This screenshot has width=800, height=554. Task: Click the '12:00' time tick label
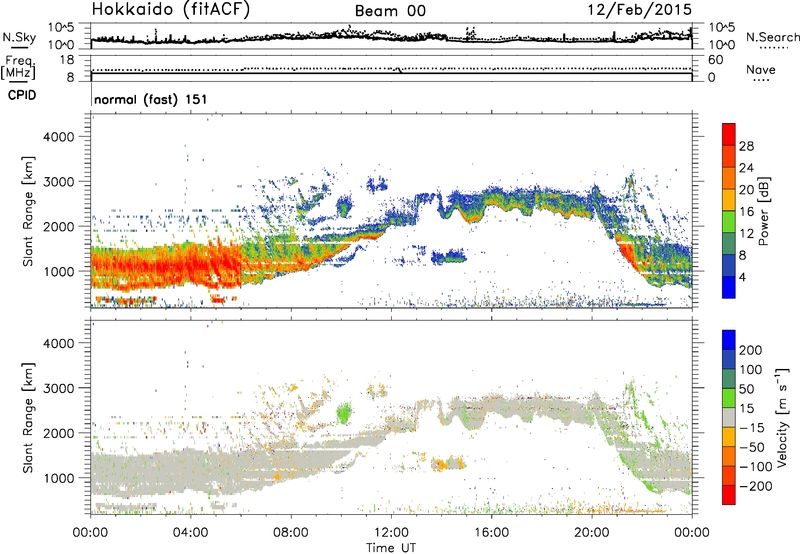click(391, 533)
